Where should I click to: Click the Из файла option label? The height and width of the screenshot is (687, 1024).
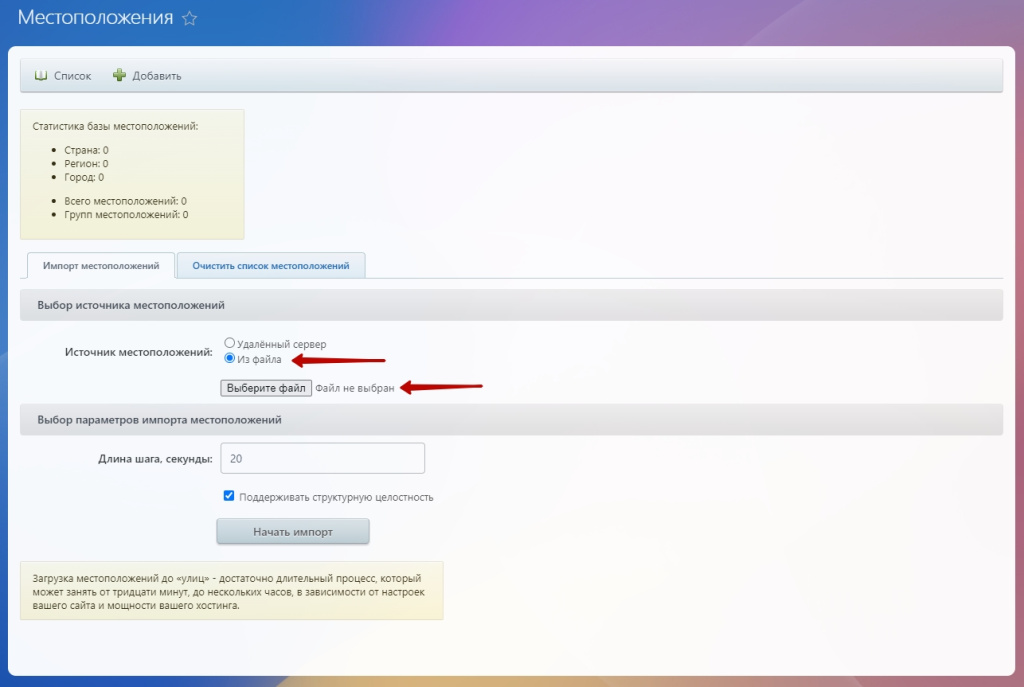point(259,359)
